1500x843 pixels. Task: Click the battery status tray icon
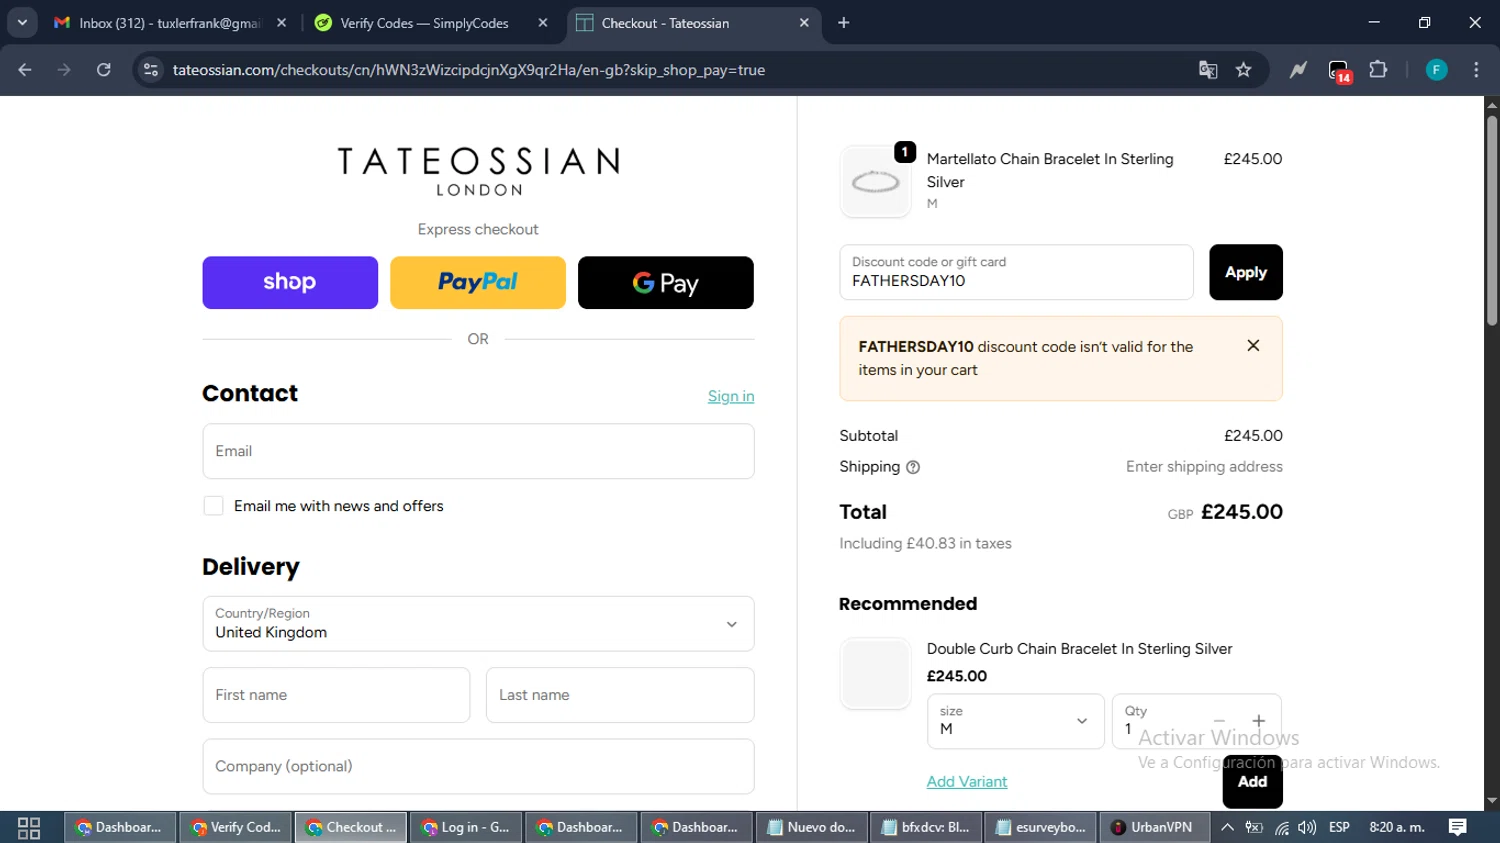(x=1254, y=828)
